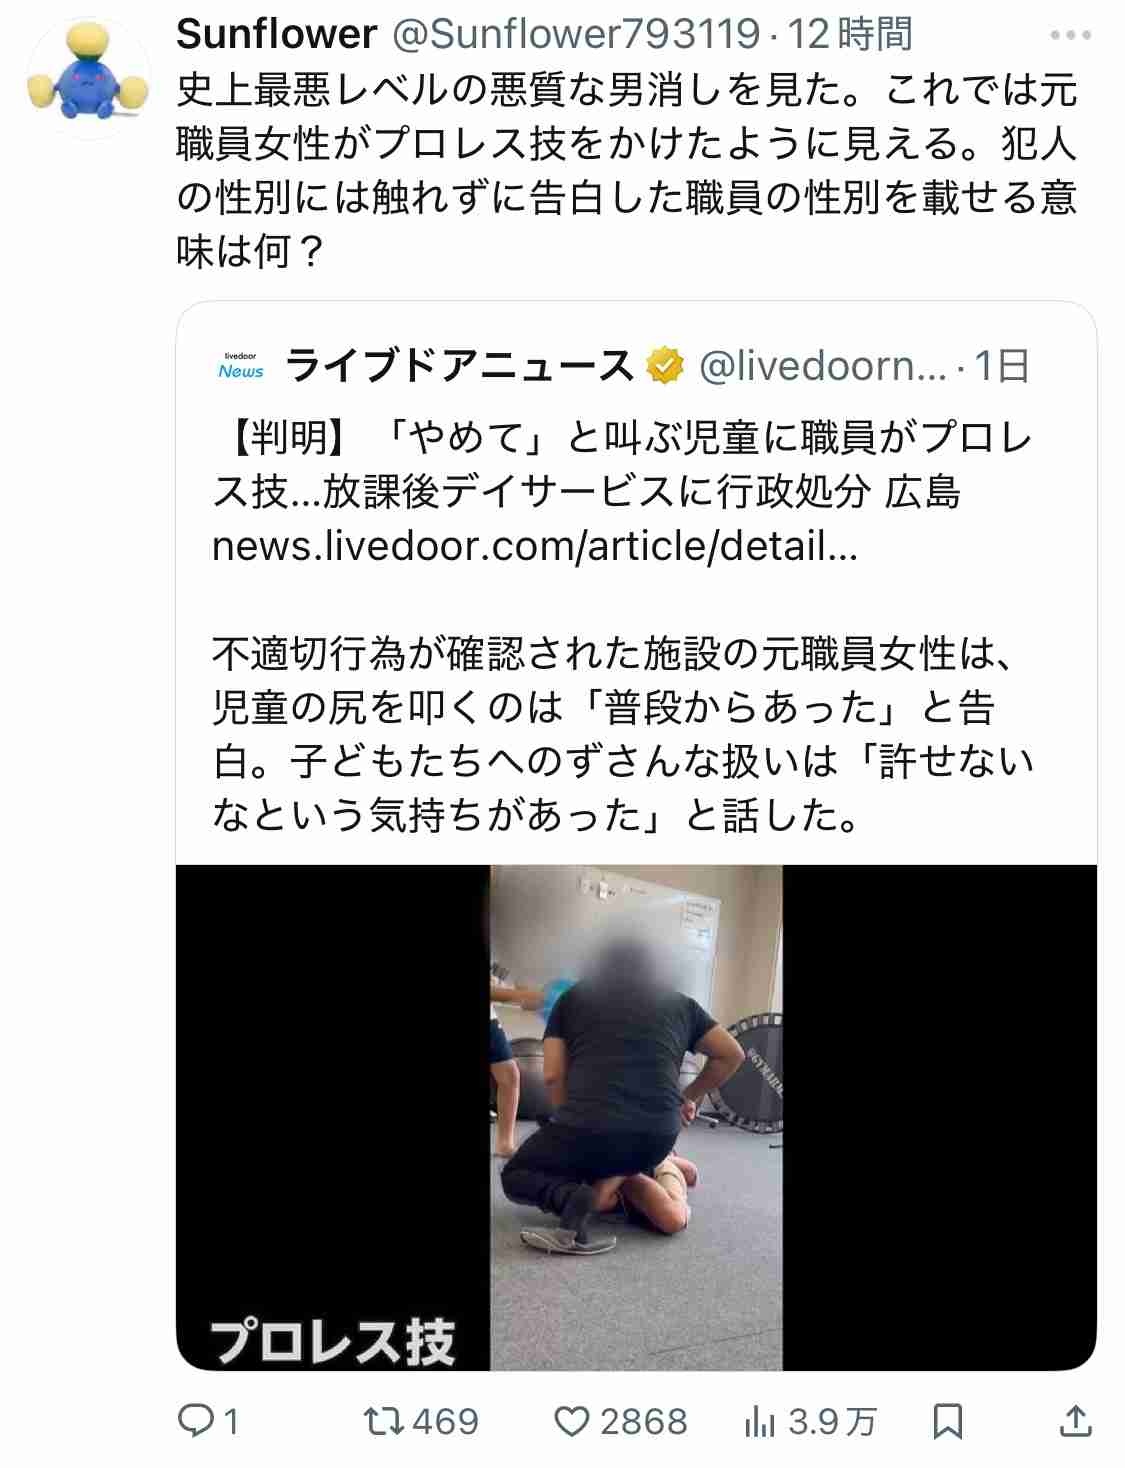Open Sunflower's profile avatar

[88, 77]
